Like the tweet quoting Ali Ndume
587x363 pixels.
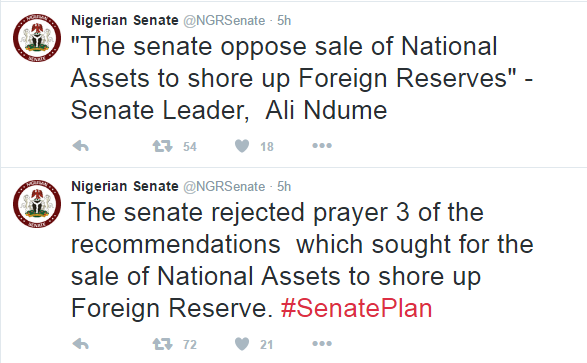click(x=242, y=146)
